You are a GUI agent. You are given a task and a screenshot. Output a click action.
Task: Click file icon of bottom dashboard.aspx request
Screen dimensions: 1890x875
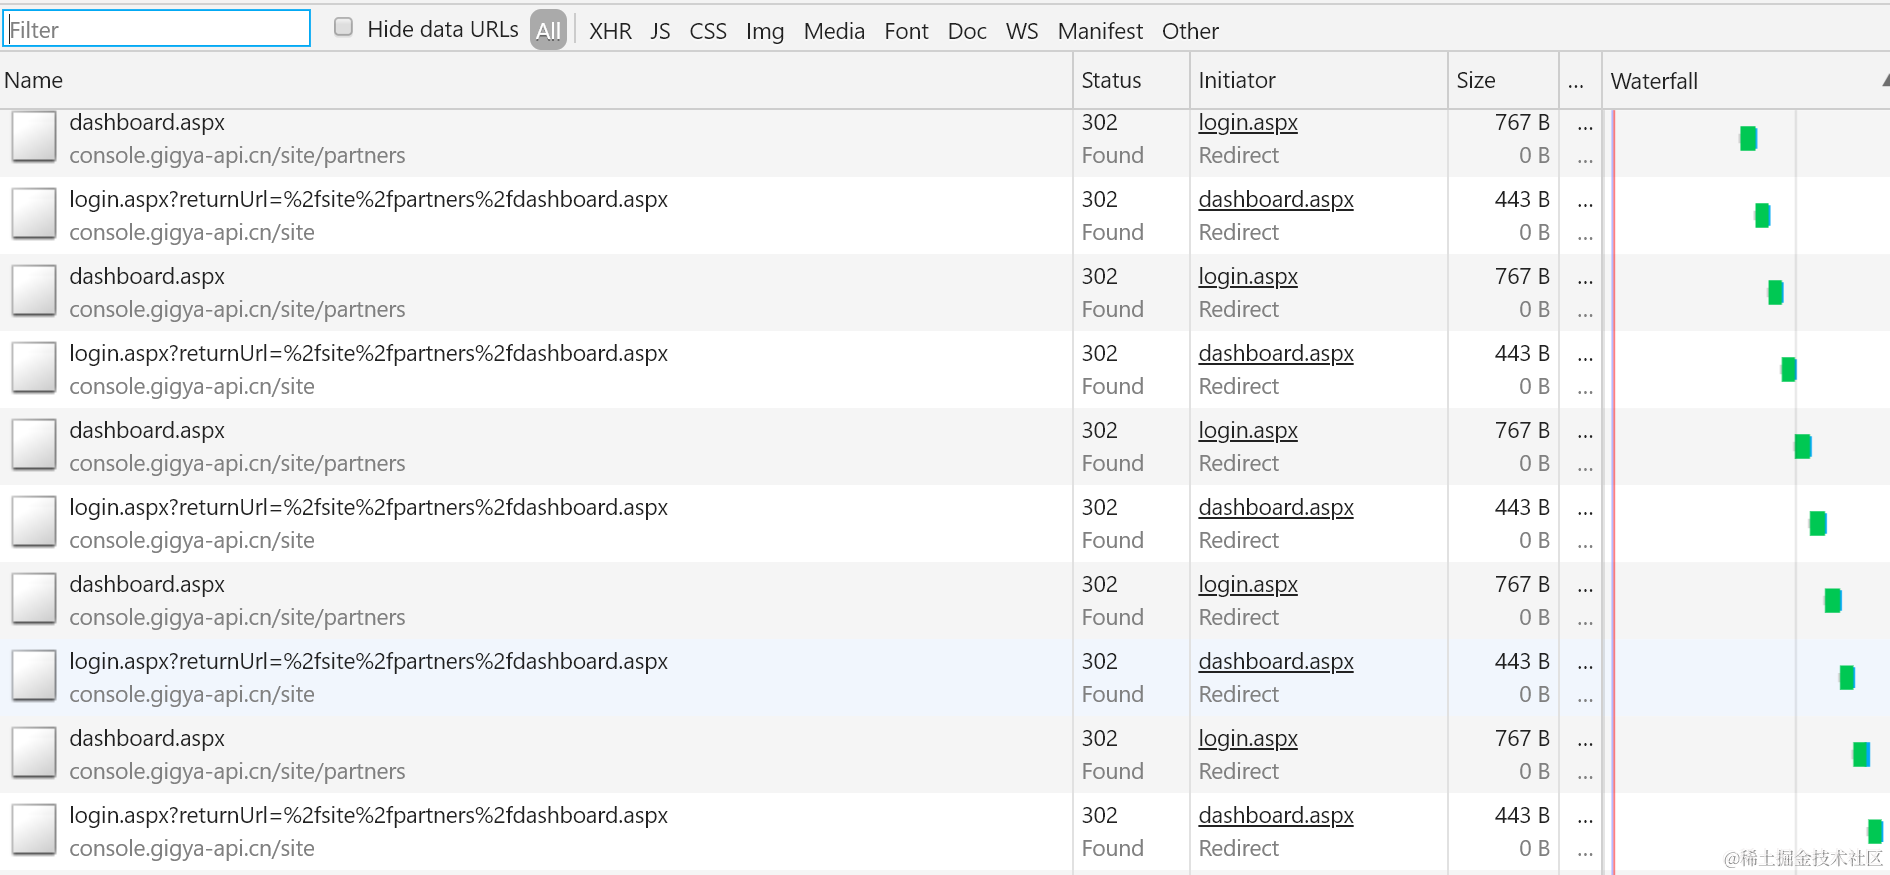click(x=34, y=753)
